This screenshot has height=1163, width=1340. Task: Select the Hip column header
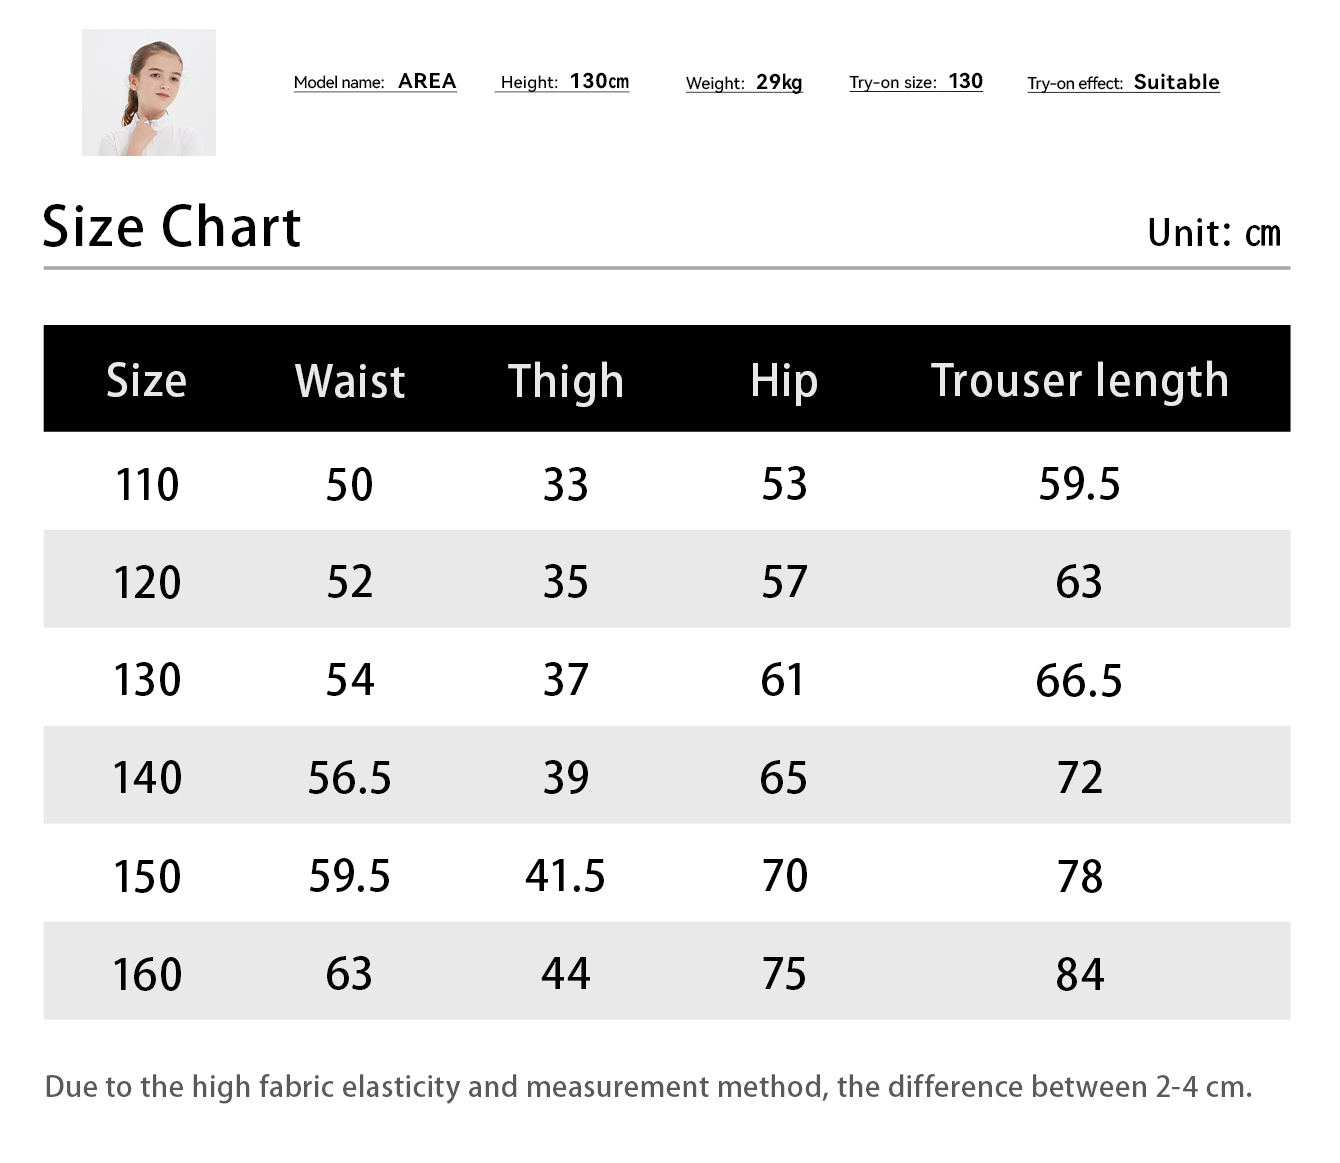point(784,381)
